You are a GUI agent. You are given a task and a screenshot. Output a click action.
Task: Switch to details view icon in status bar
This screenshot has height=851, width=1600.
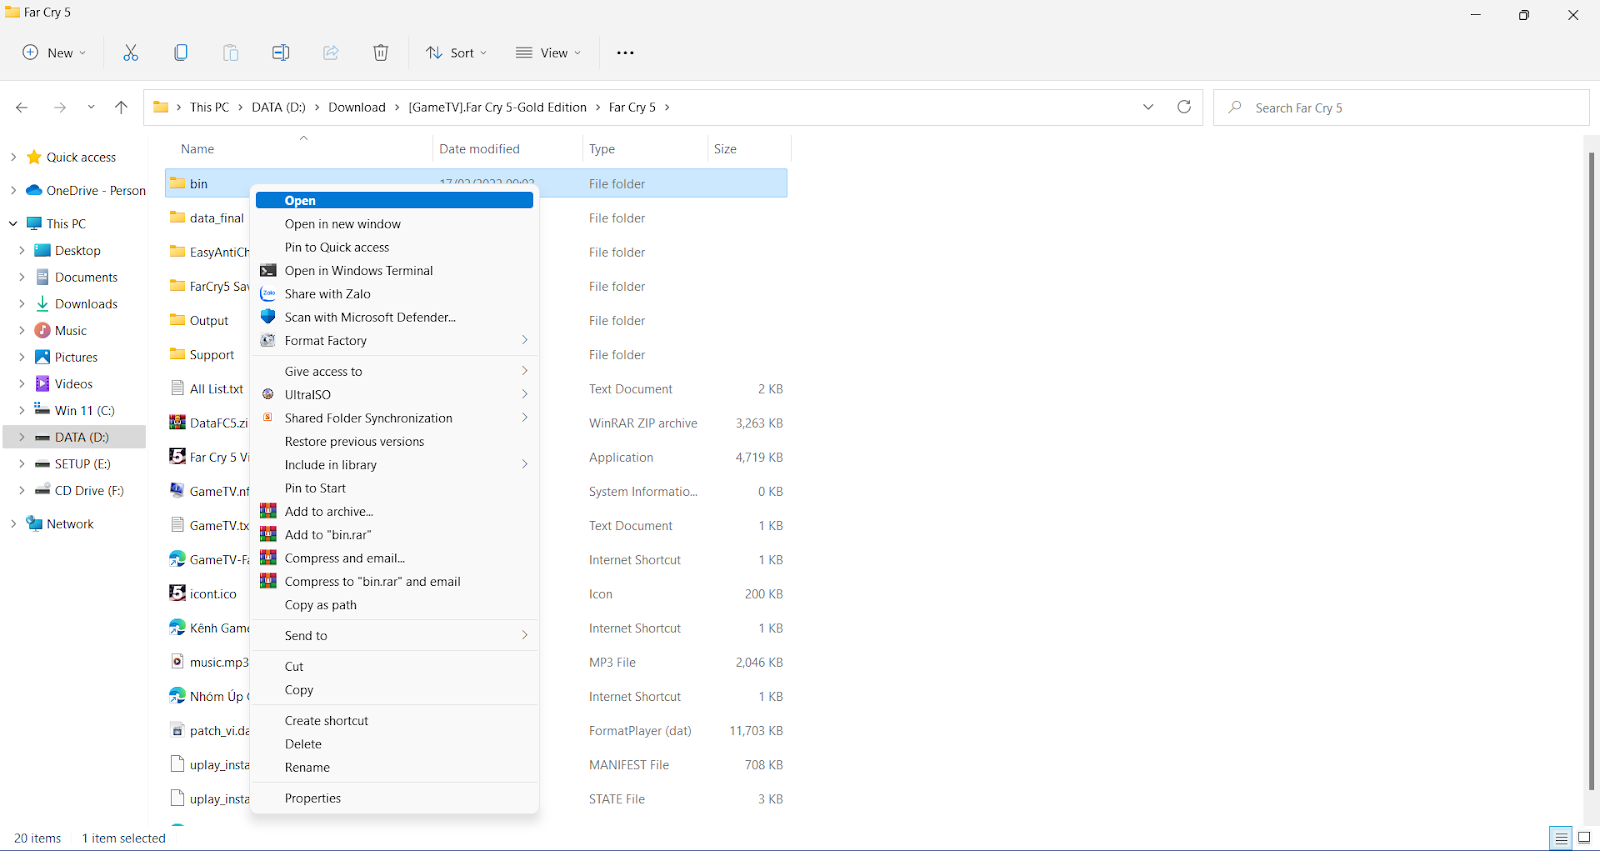pyautogui.click(x=1561, y=838)
